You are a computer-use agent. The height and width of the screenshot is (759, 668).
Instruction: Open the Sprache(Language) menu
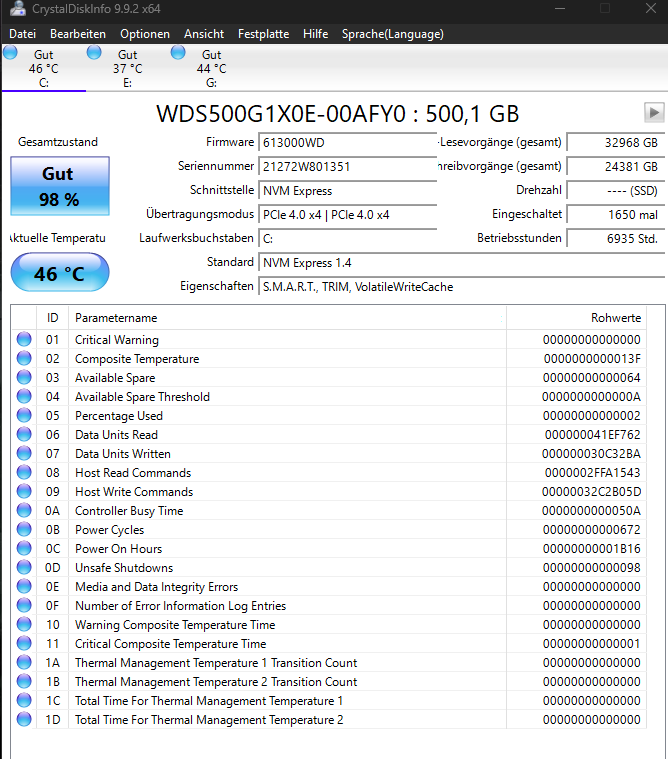click(x=393, y=34)
